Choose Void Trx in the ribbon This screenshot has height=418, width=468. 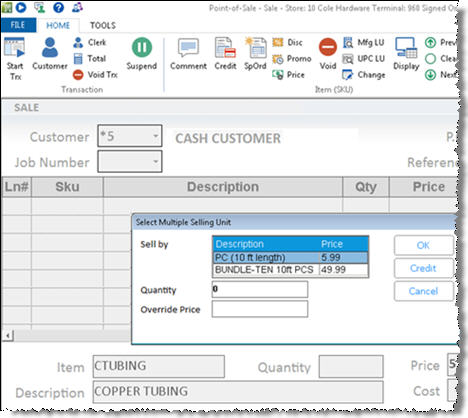coord(95,75)
